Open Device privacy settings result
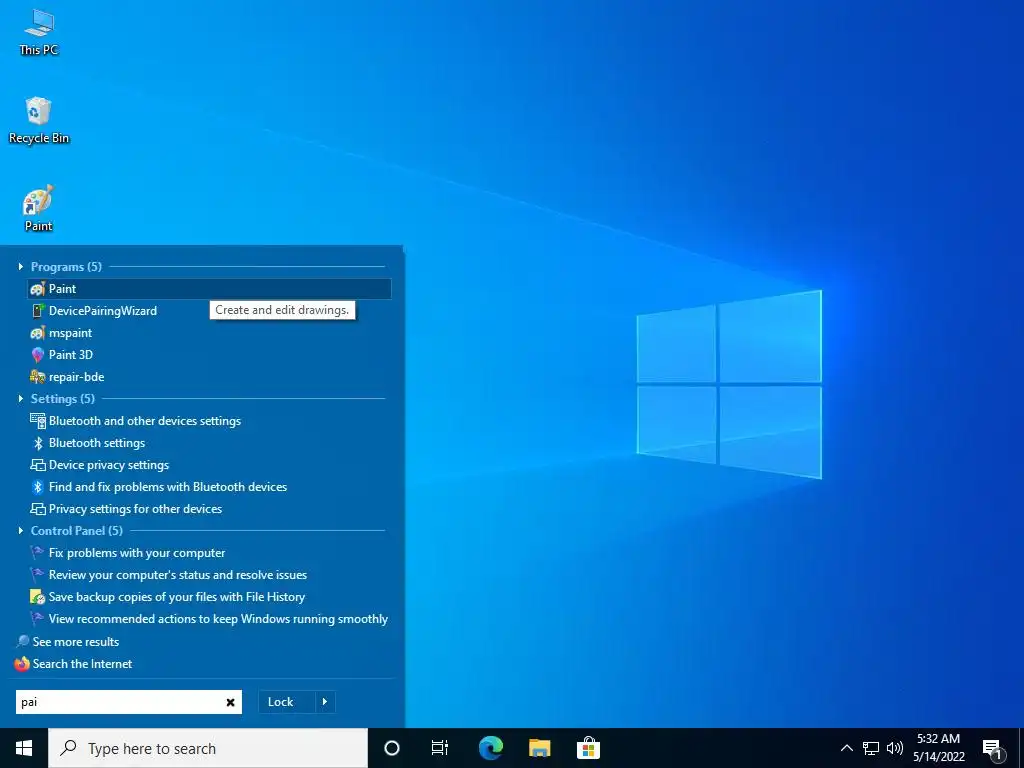The image size is (1024, 768). point(210,465)
